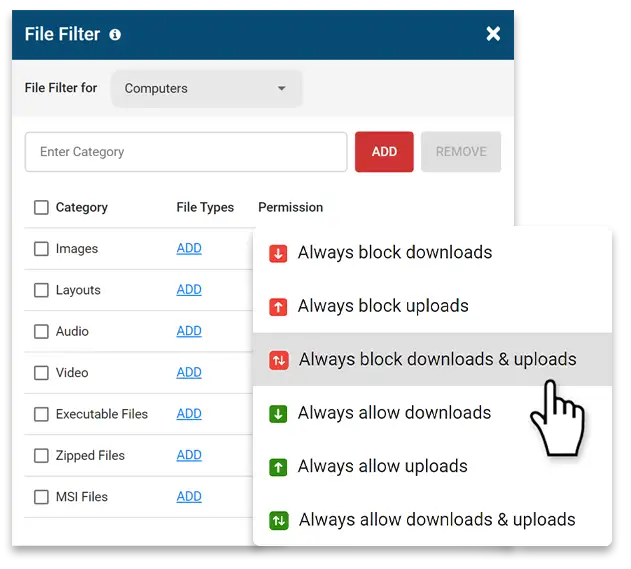Tick the Images category checkbox
Screen dimensions: 631x569
click(41, 249)
